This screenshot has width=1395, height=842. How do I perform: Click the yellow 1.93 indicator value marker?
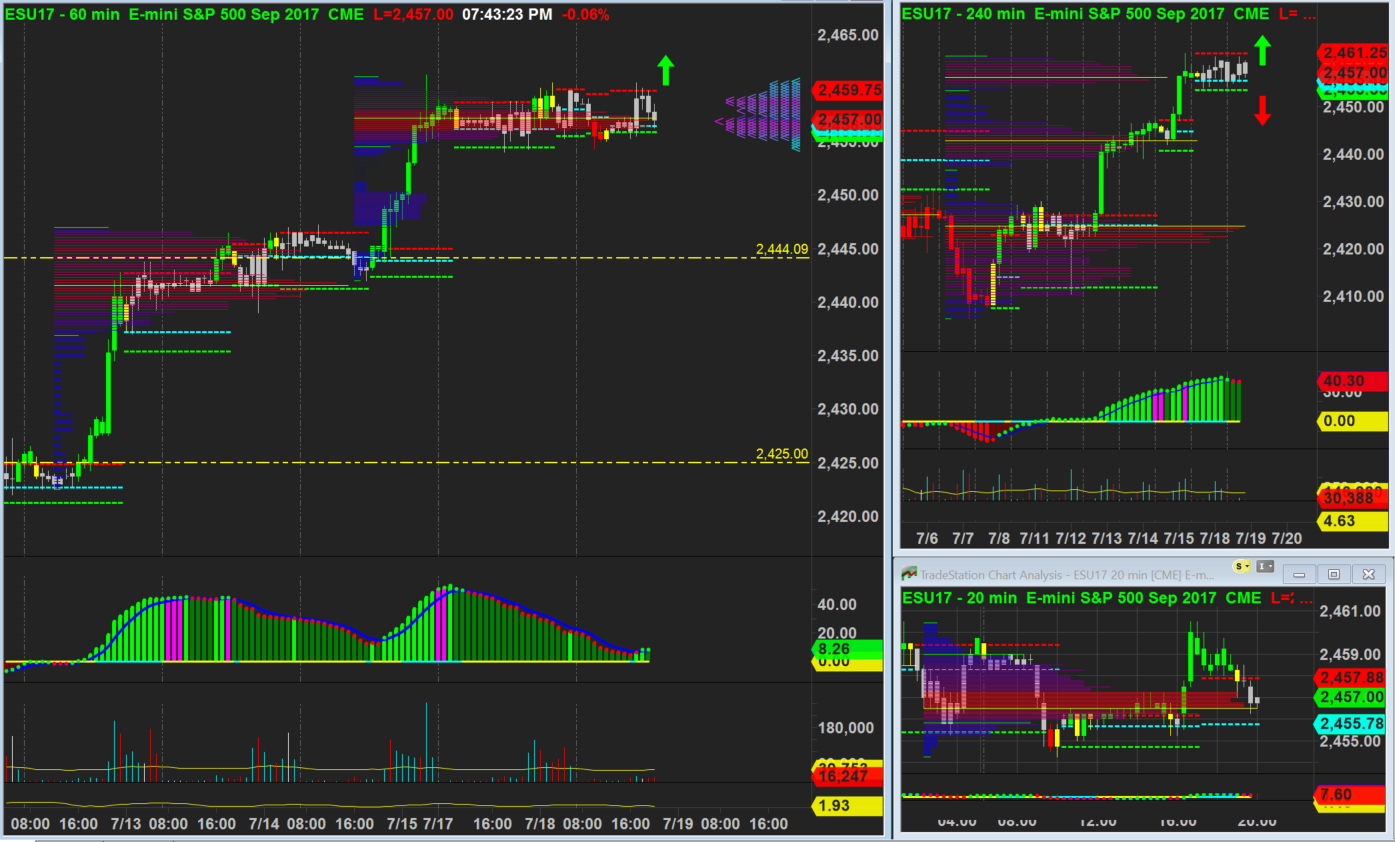(x=846, y=806)
